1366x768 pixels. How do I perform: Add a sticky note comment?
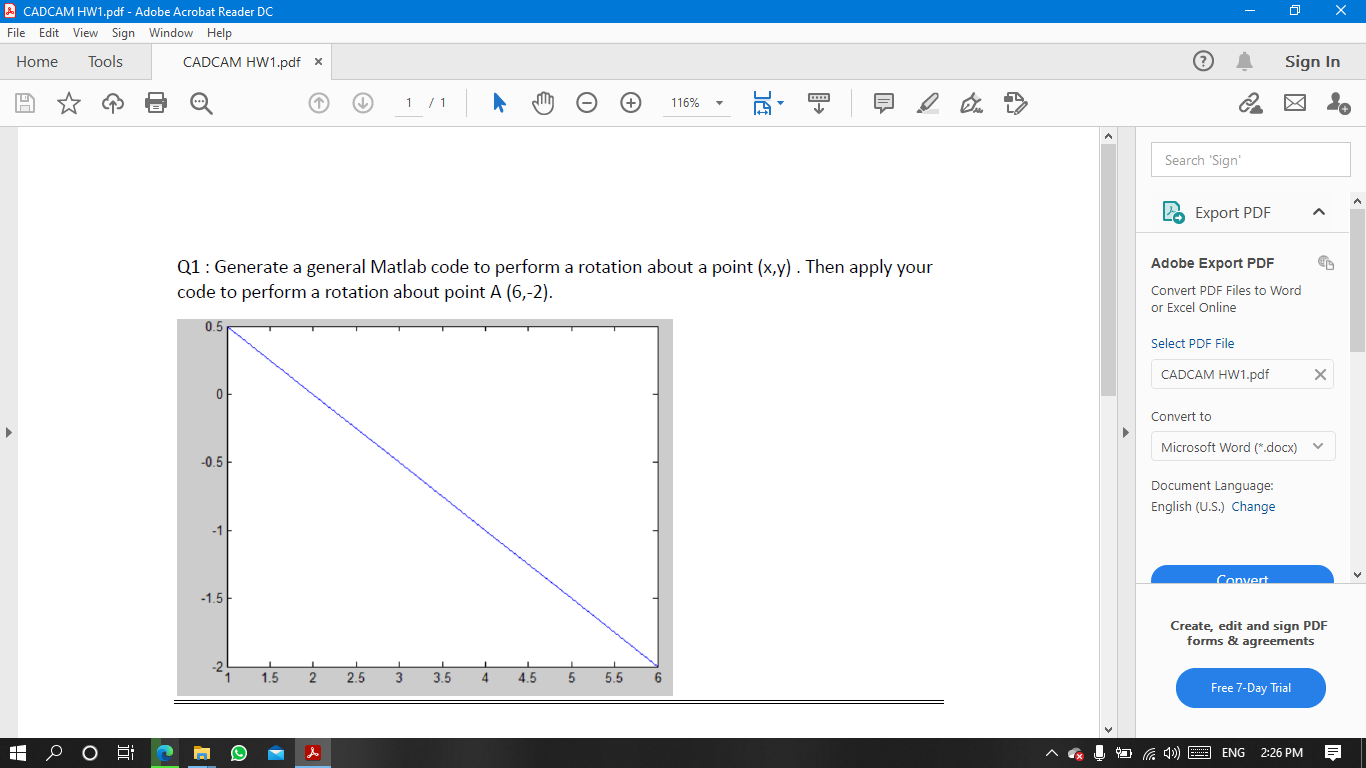pyautogui.click(x=883, y=103)
